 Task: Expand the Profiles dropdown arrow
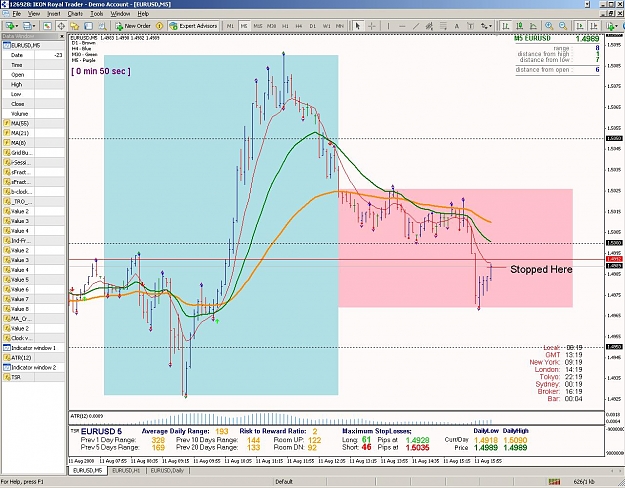point(34,26)
